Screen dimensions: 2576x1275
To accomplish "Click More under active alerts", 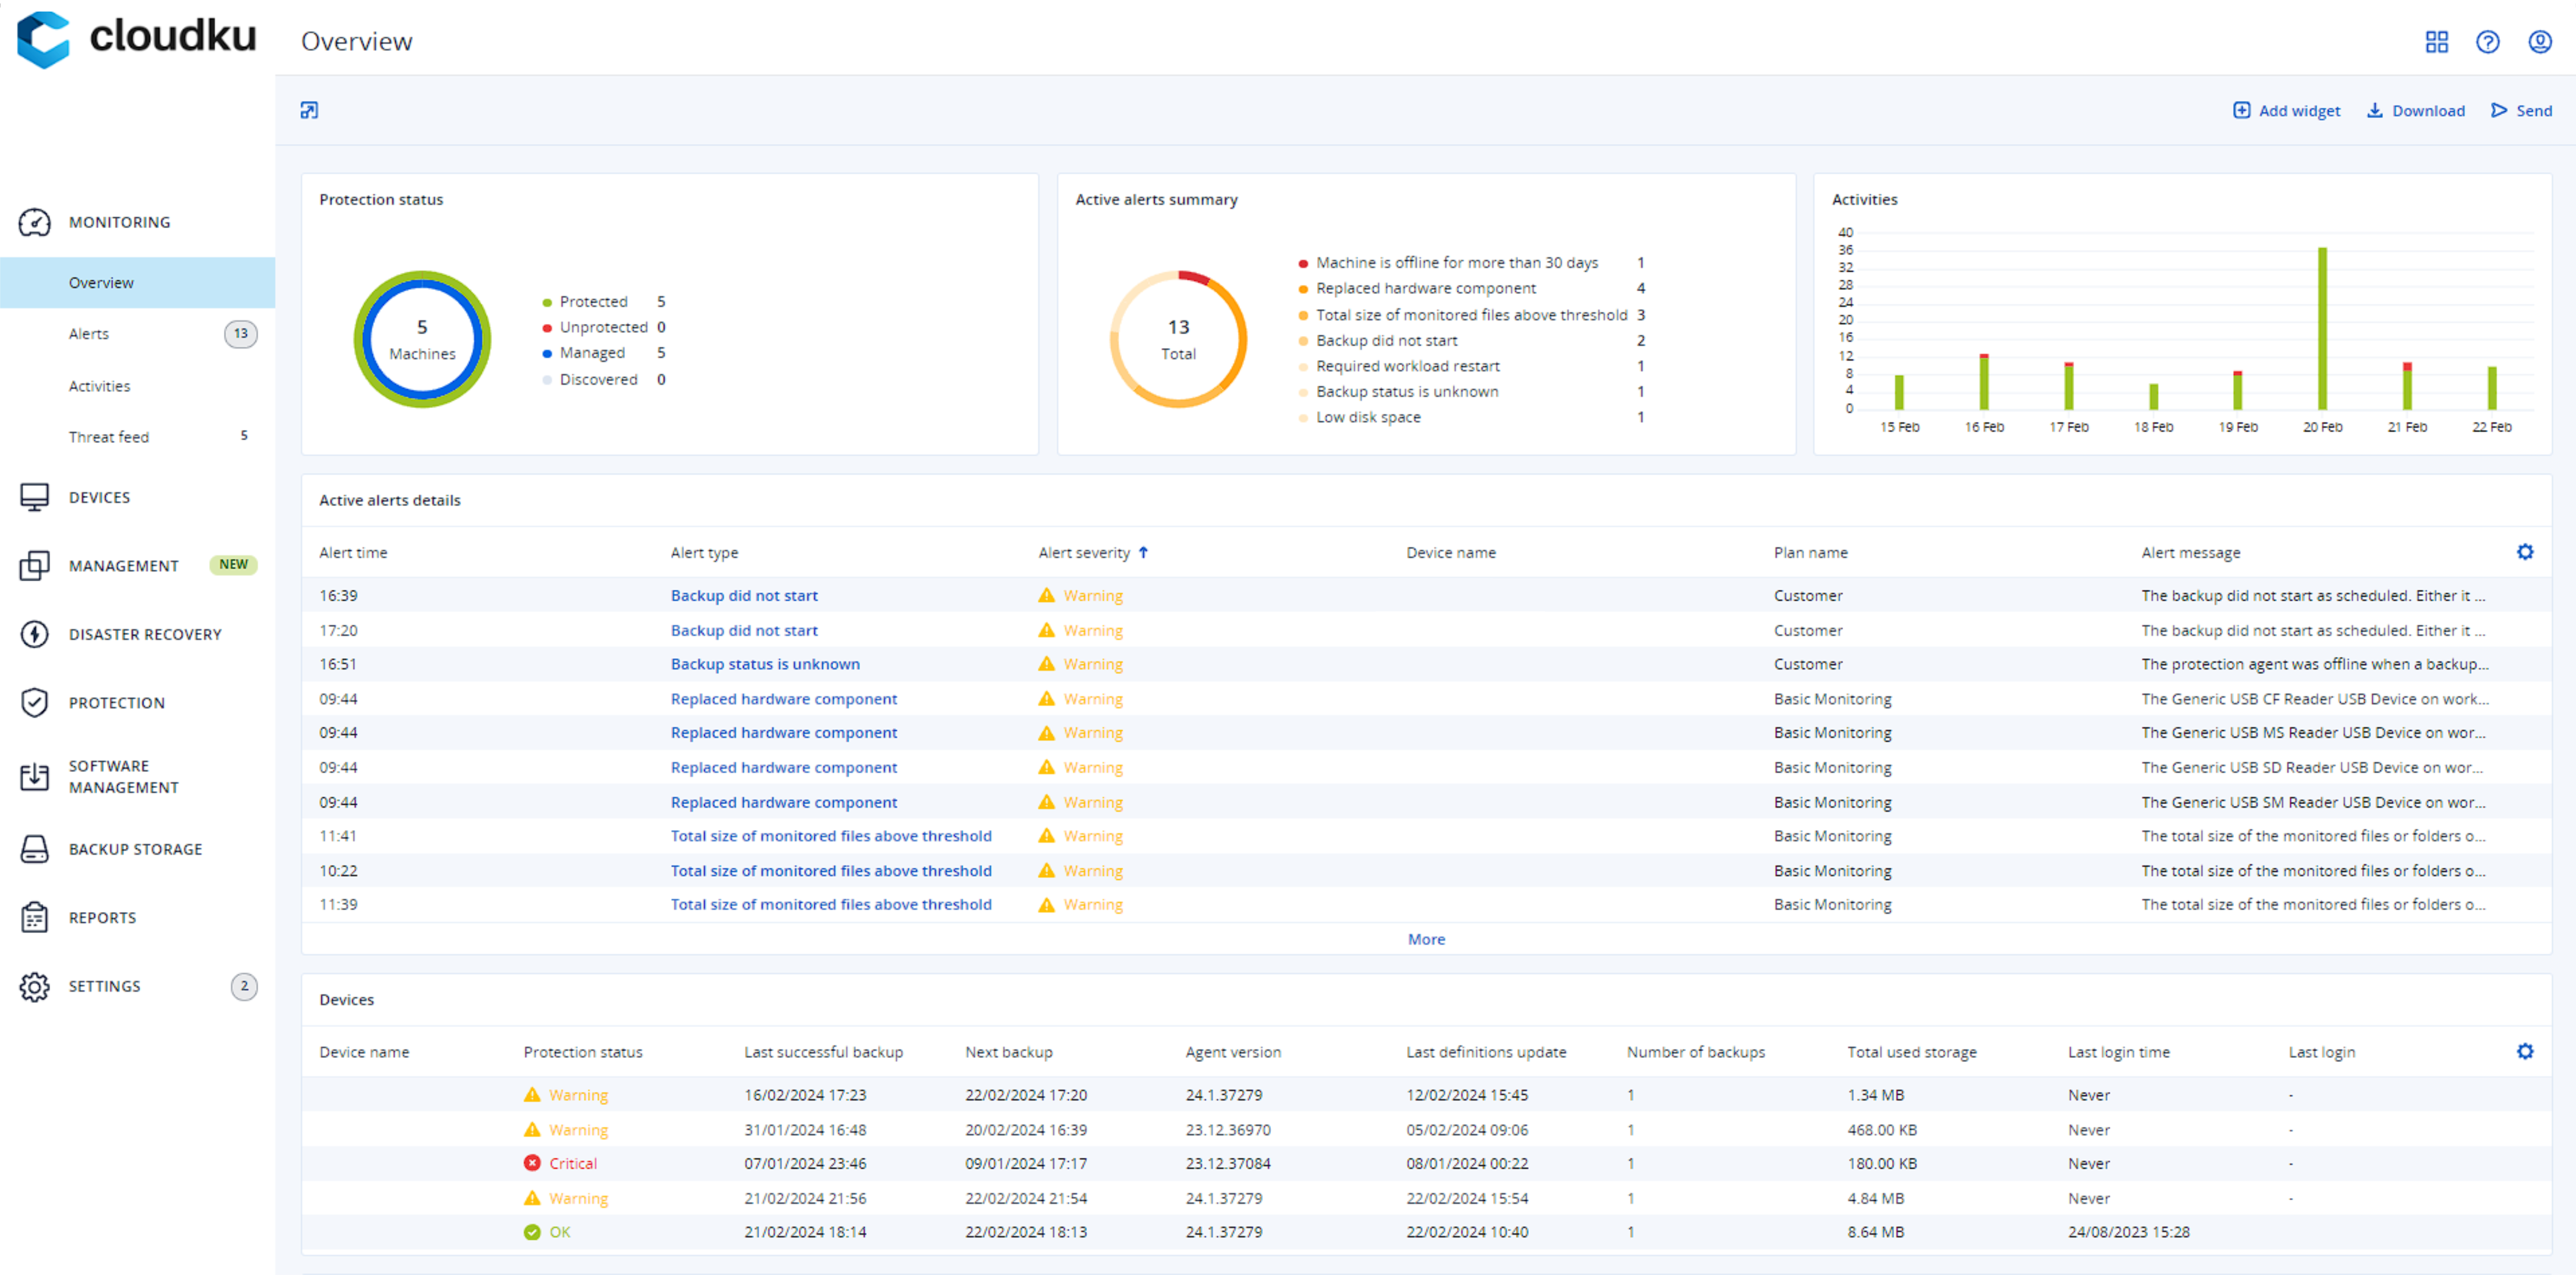I will point(1426,939).
